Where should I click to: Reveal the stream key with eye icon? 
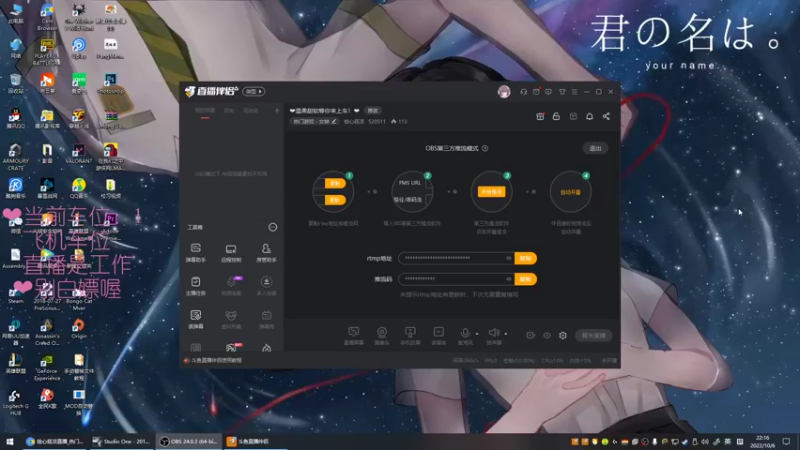pos(509,279)
